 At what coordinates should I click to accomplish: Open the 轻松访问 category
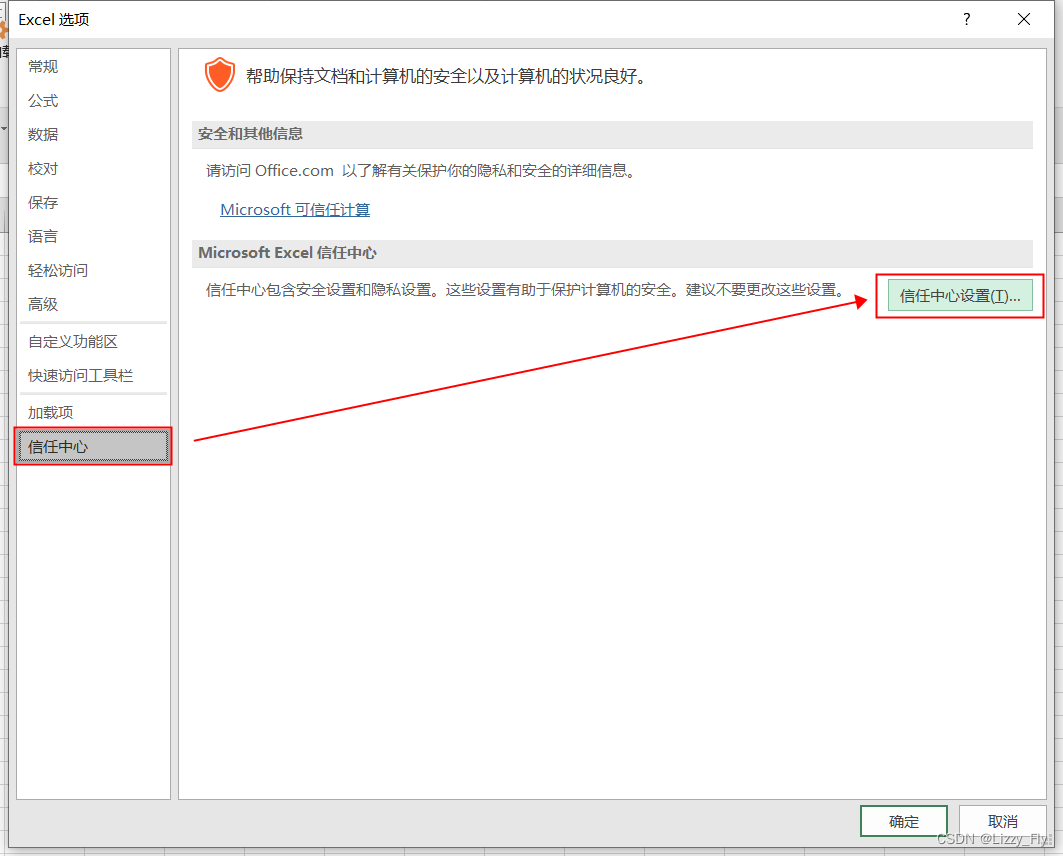coord(93,270)
